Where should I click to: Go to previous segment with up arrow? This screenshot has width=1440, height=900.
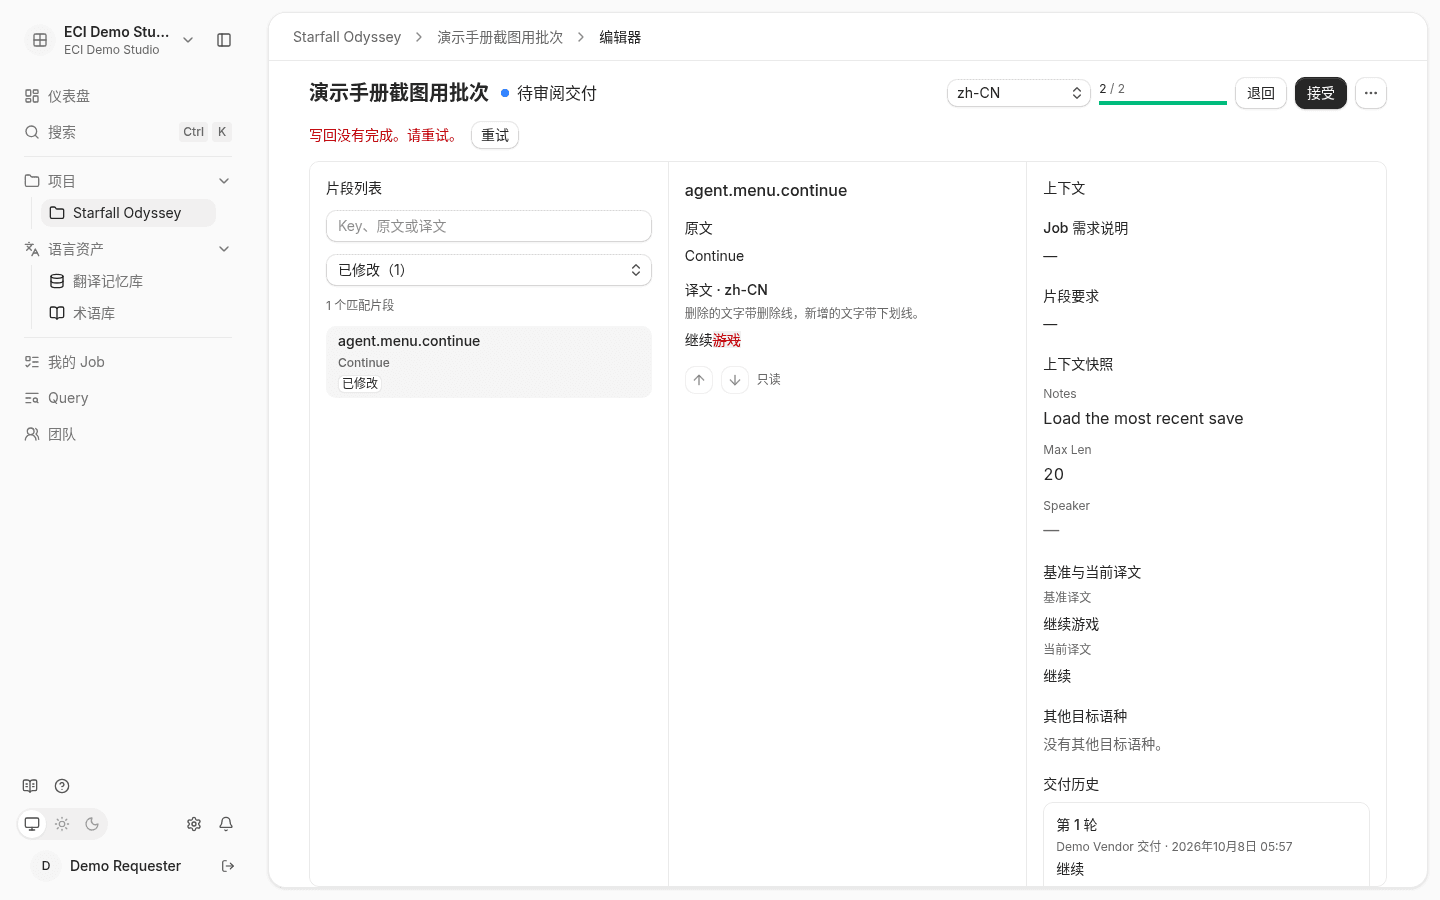(699, 380)
